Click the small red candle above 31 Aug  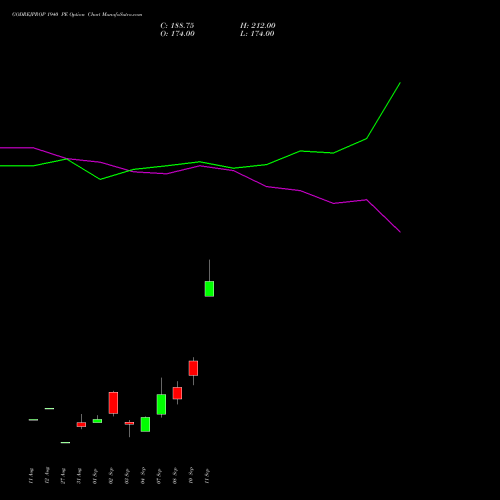click(x=81, y=424)
